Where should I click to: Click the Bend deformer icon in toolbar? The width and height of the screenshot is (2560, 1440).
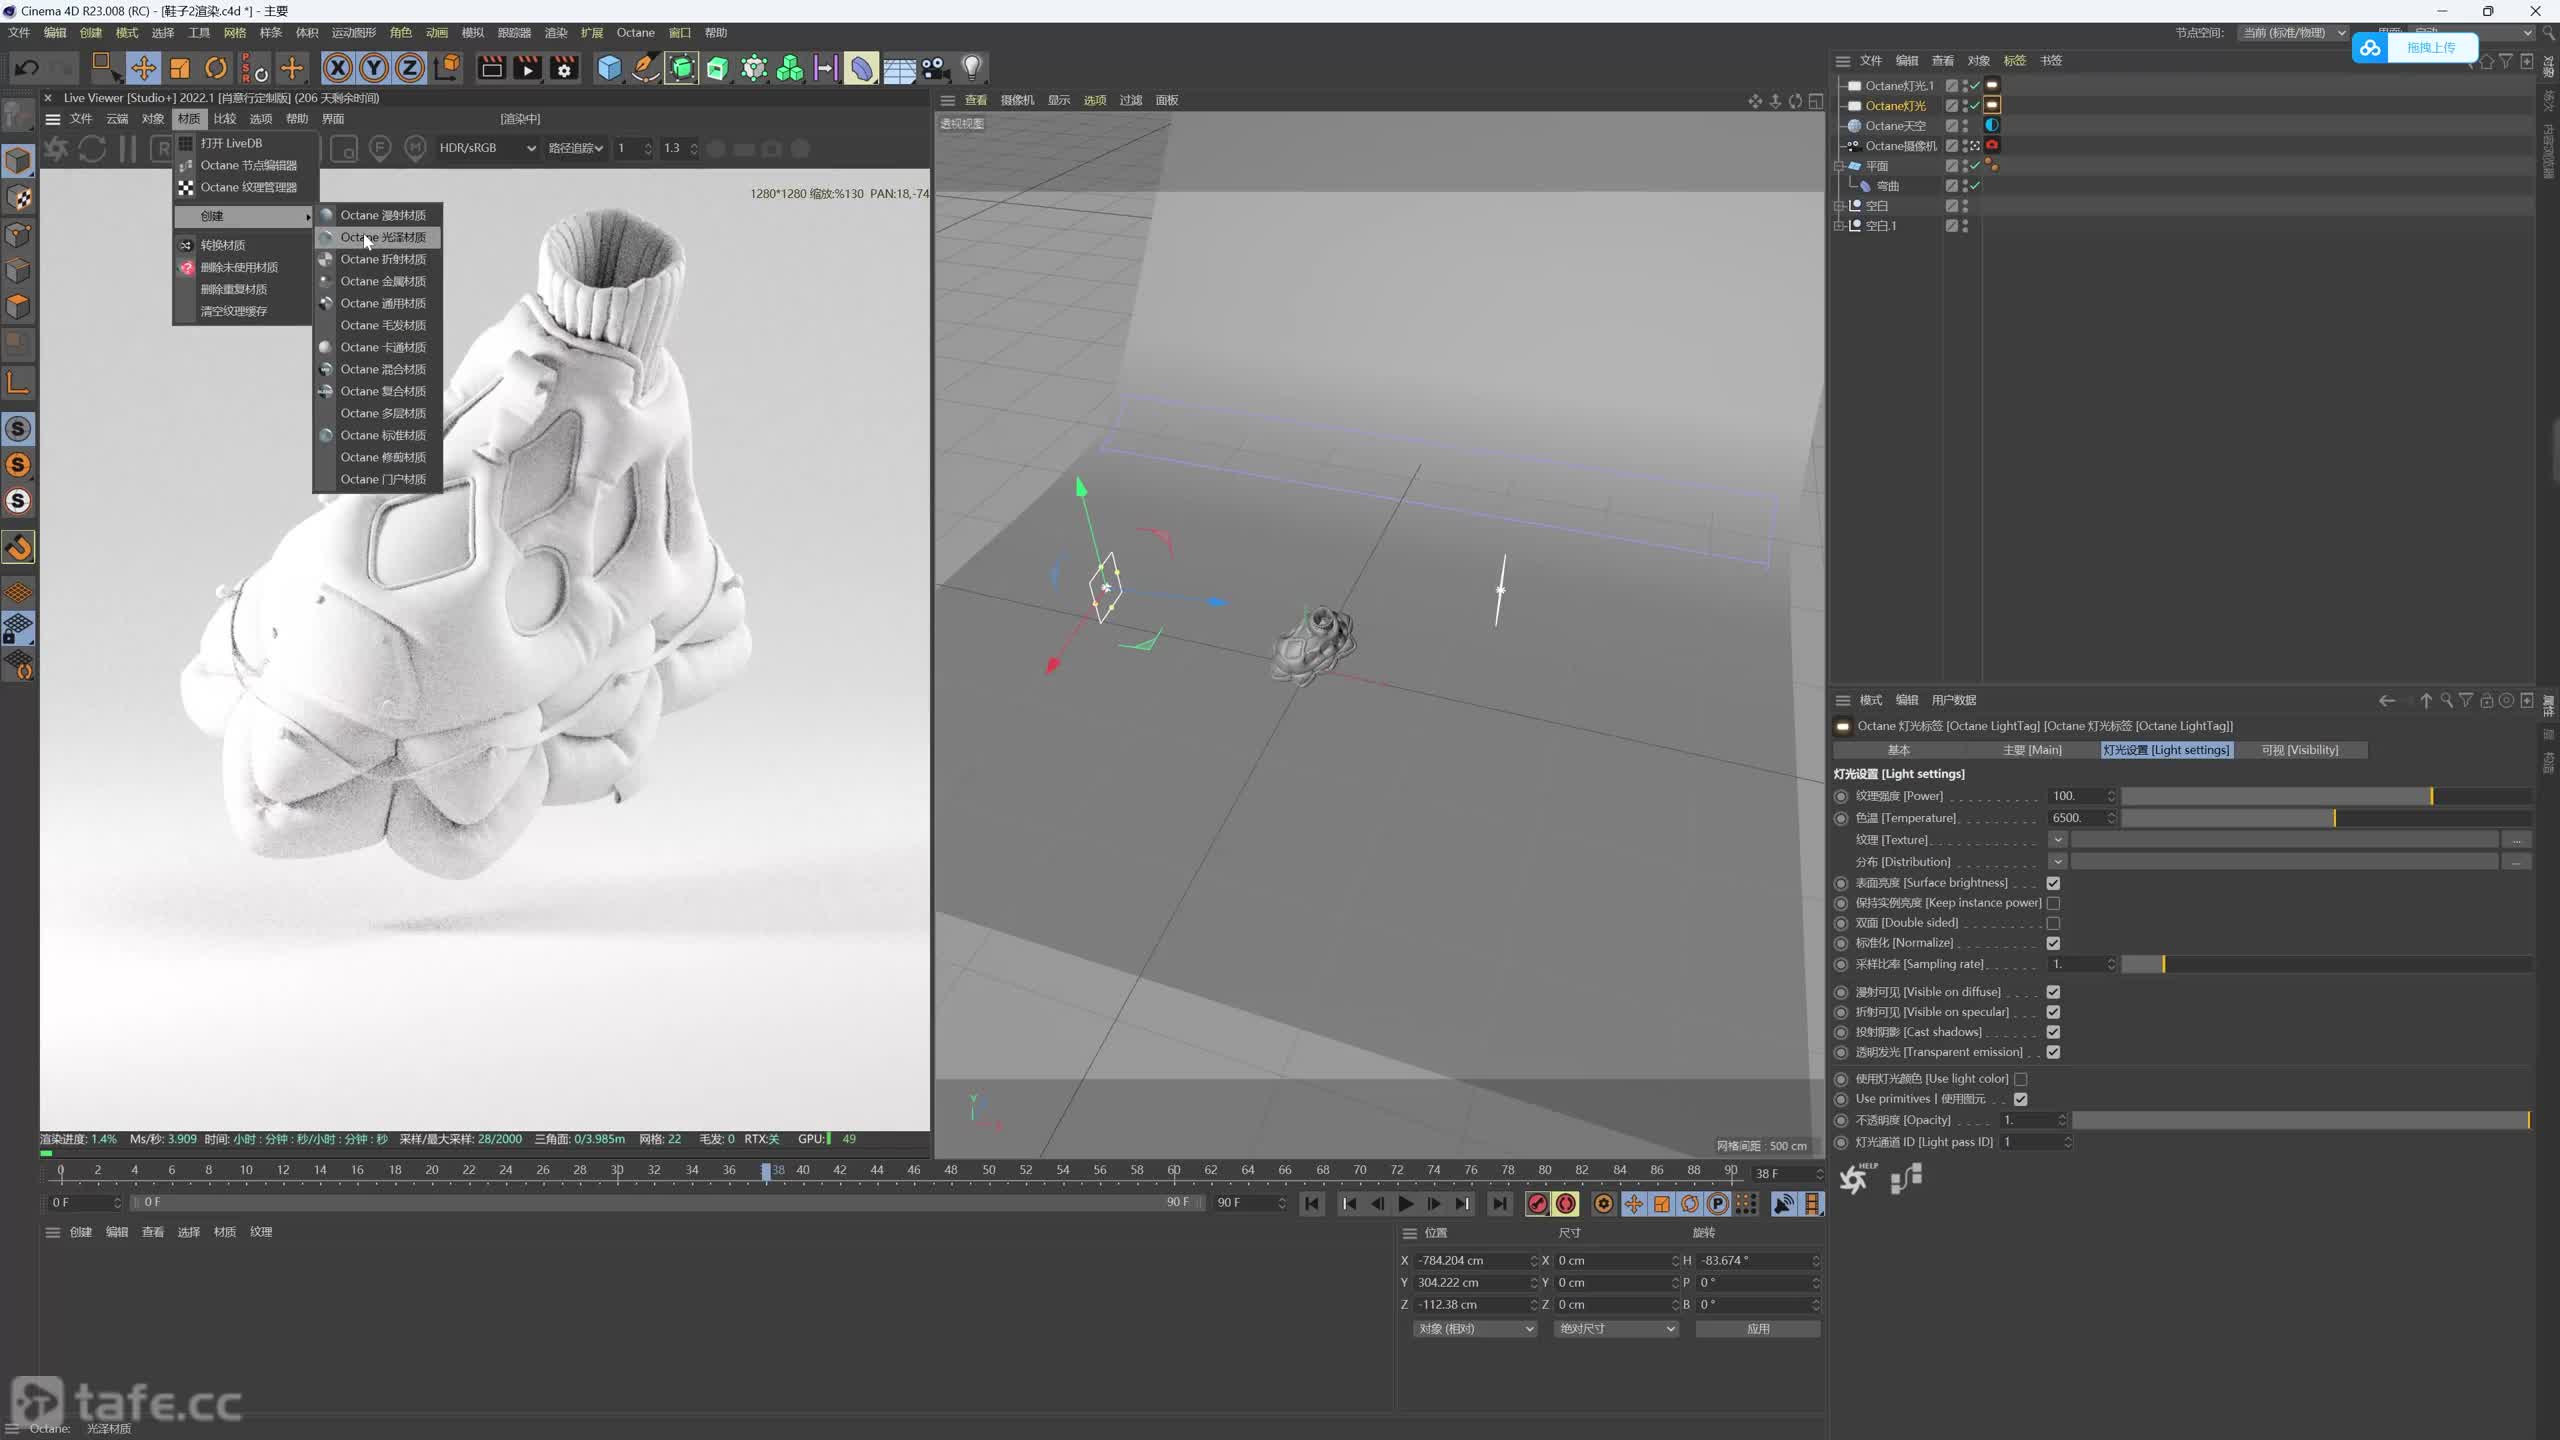861,68
